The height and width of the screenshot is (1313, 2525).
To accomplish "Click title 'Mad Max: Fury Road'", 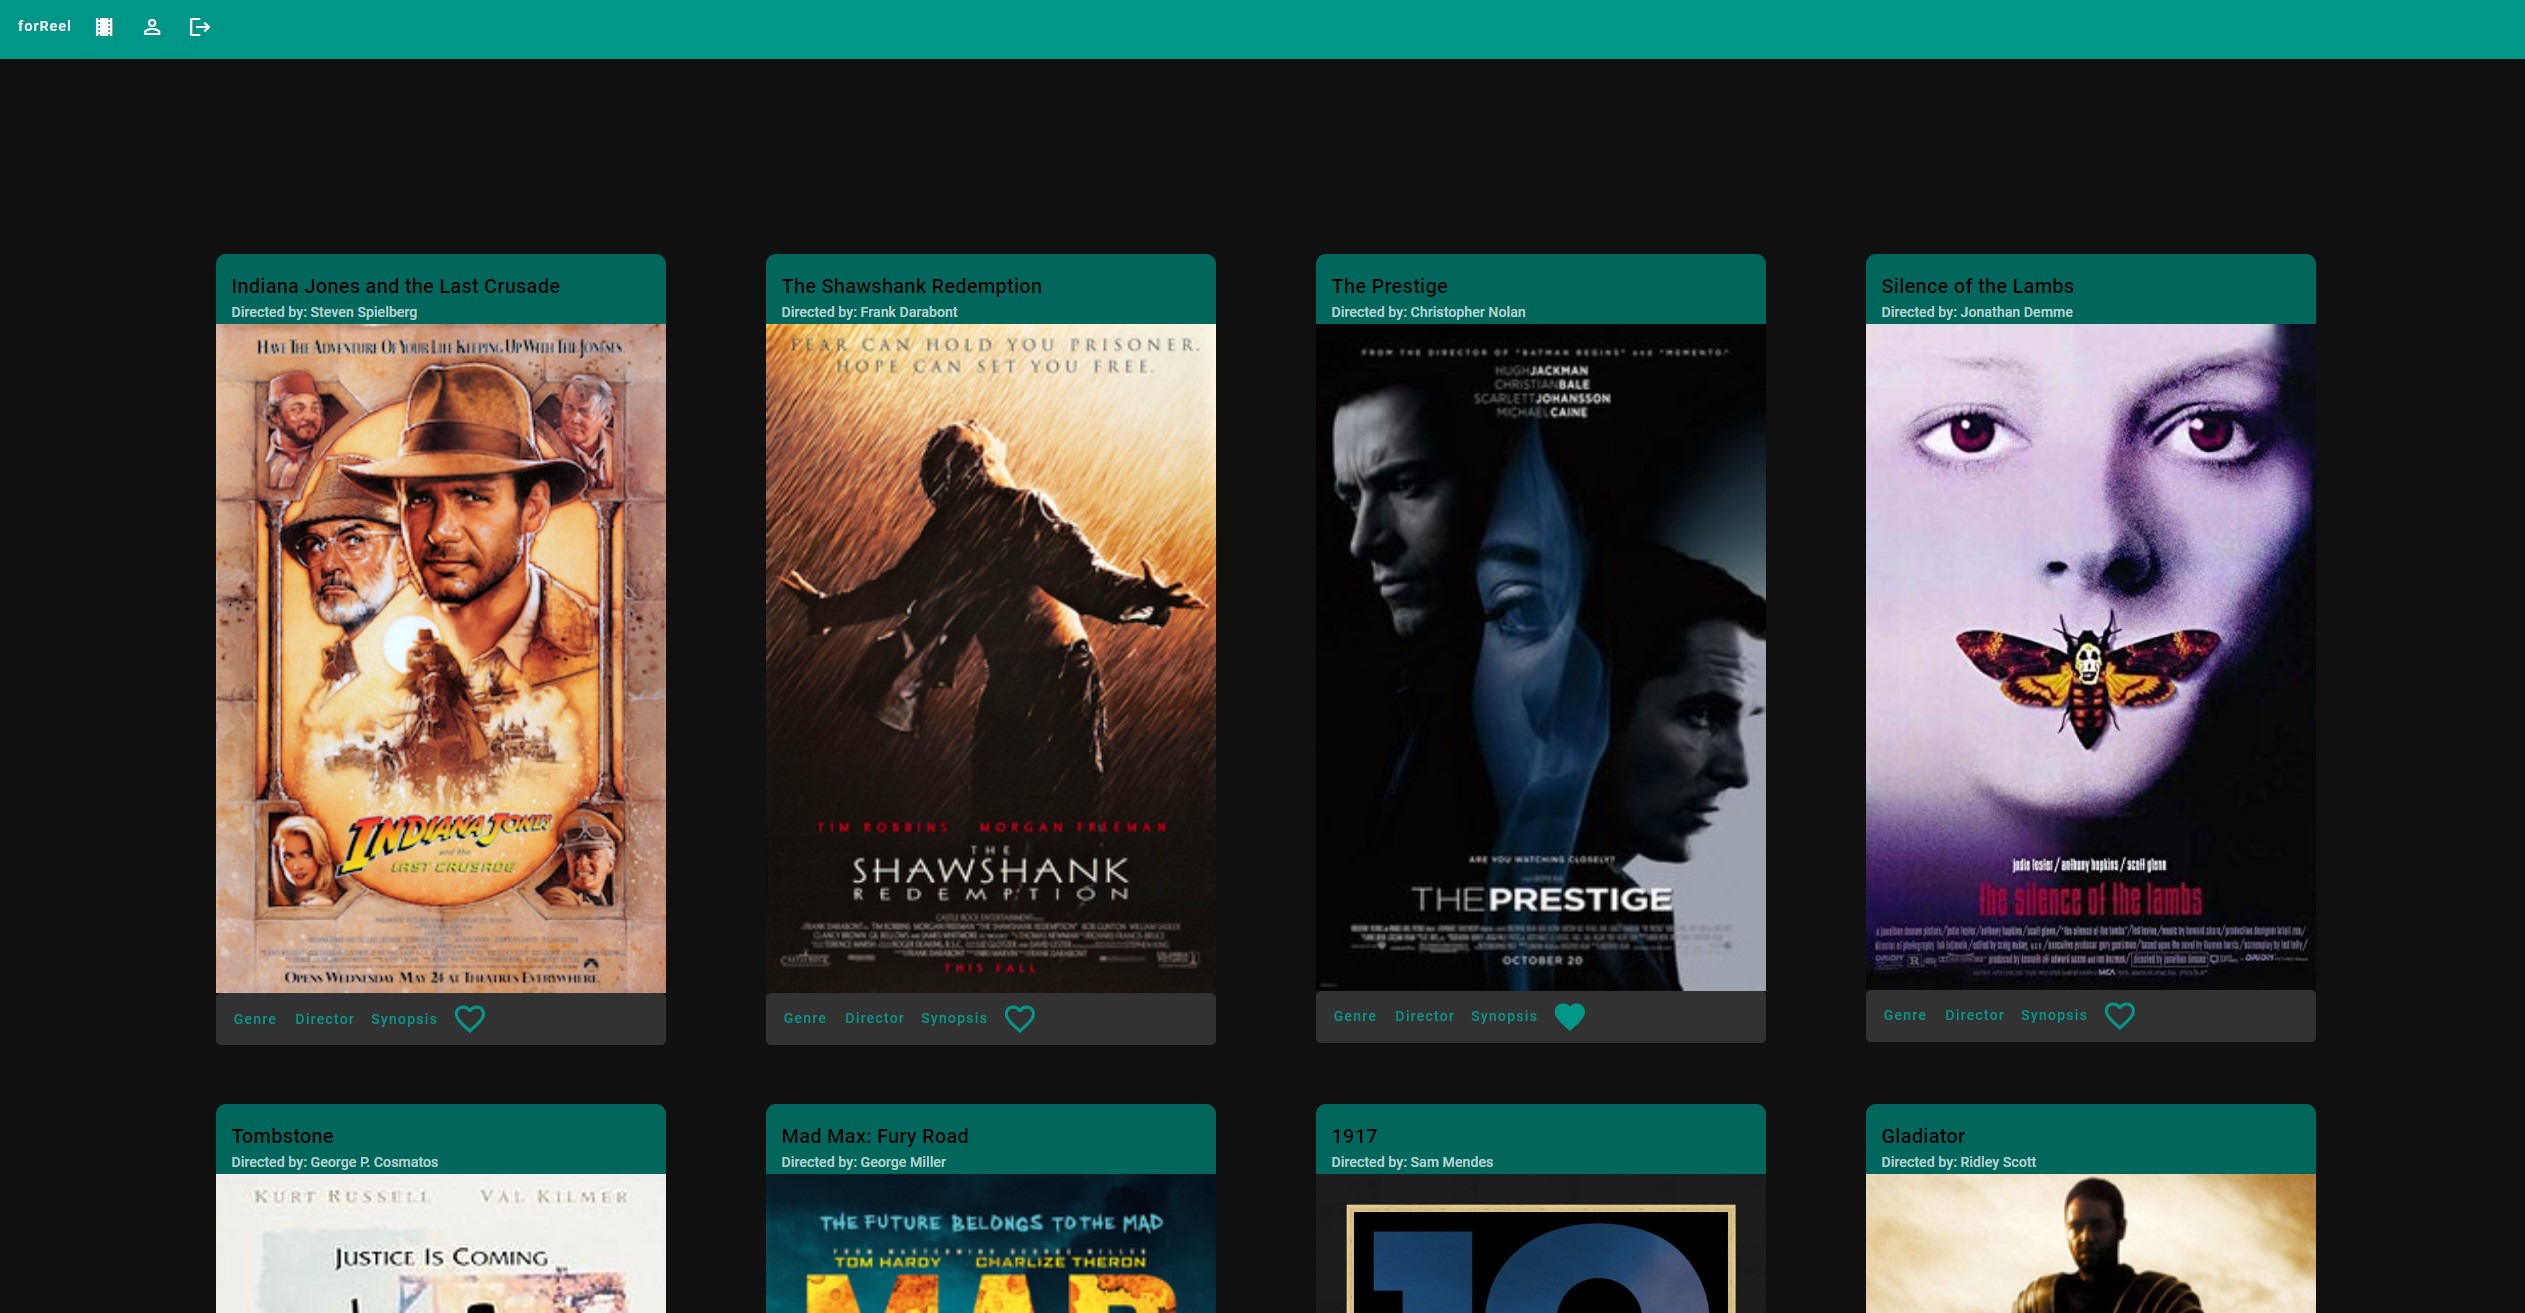I will click(875, 1136).
